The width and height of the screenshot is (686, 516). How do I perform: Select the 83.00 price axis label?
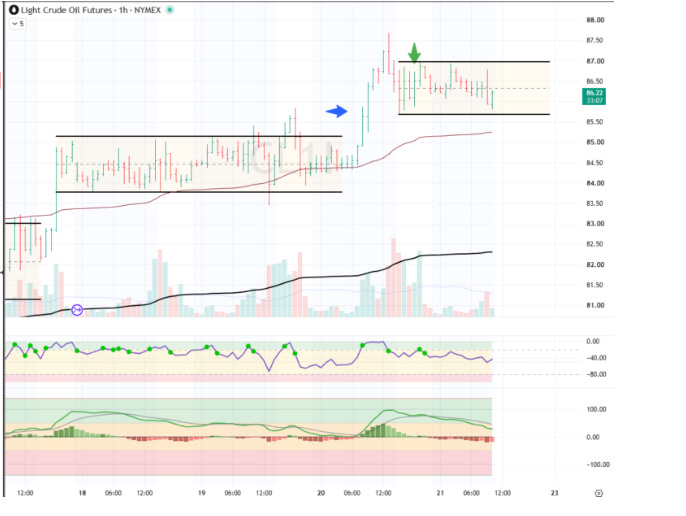[595, 224]
